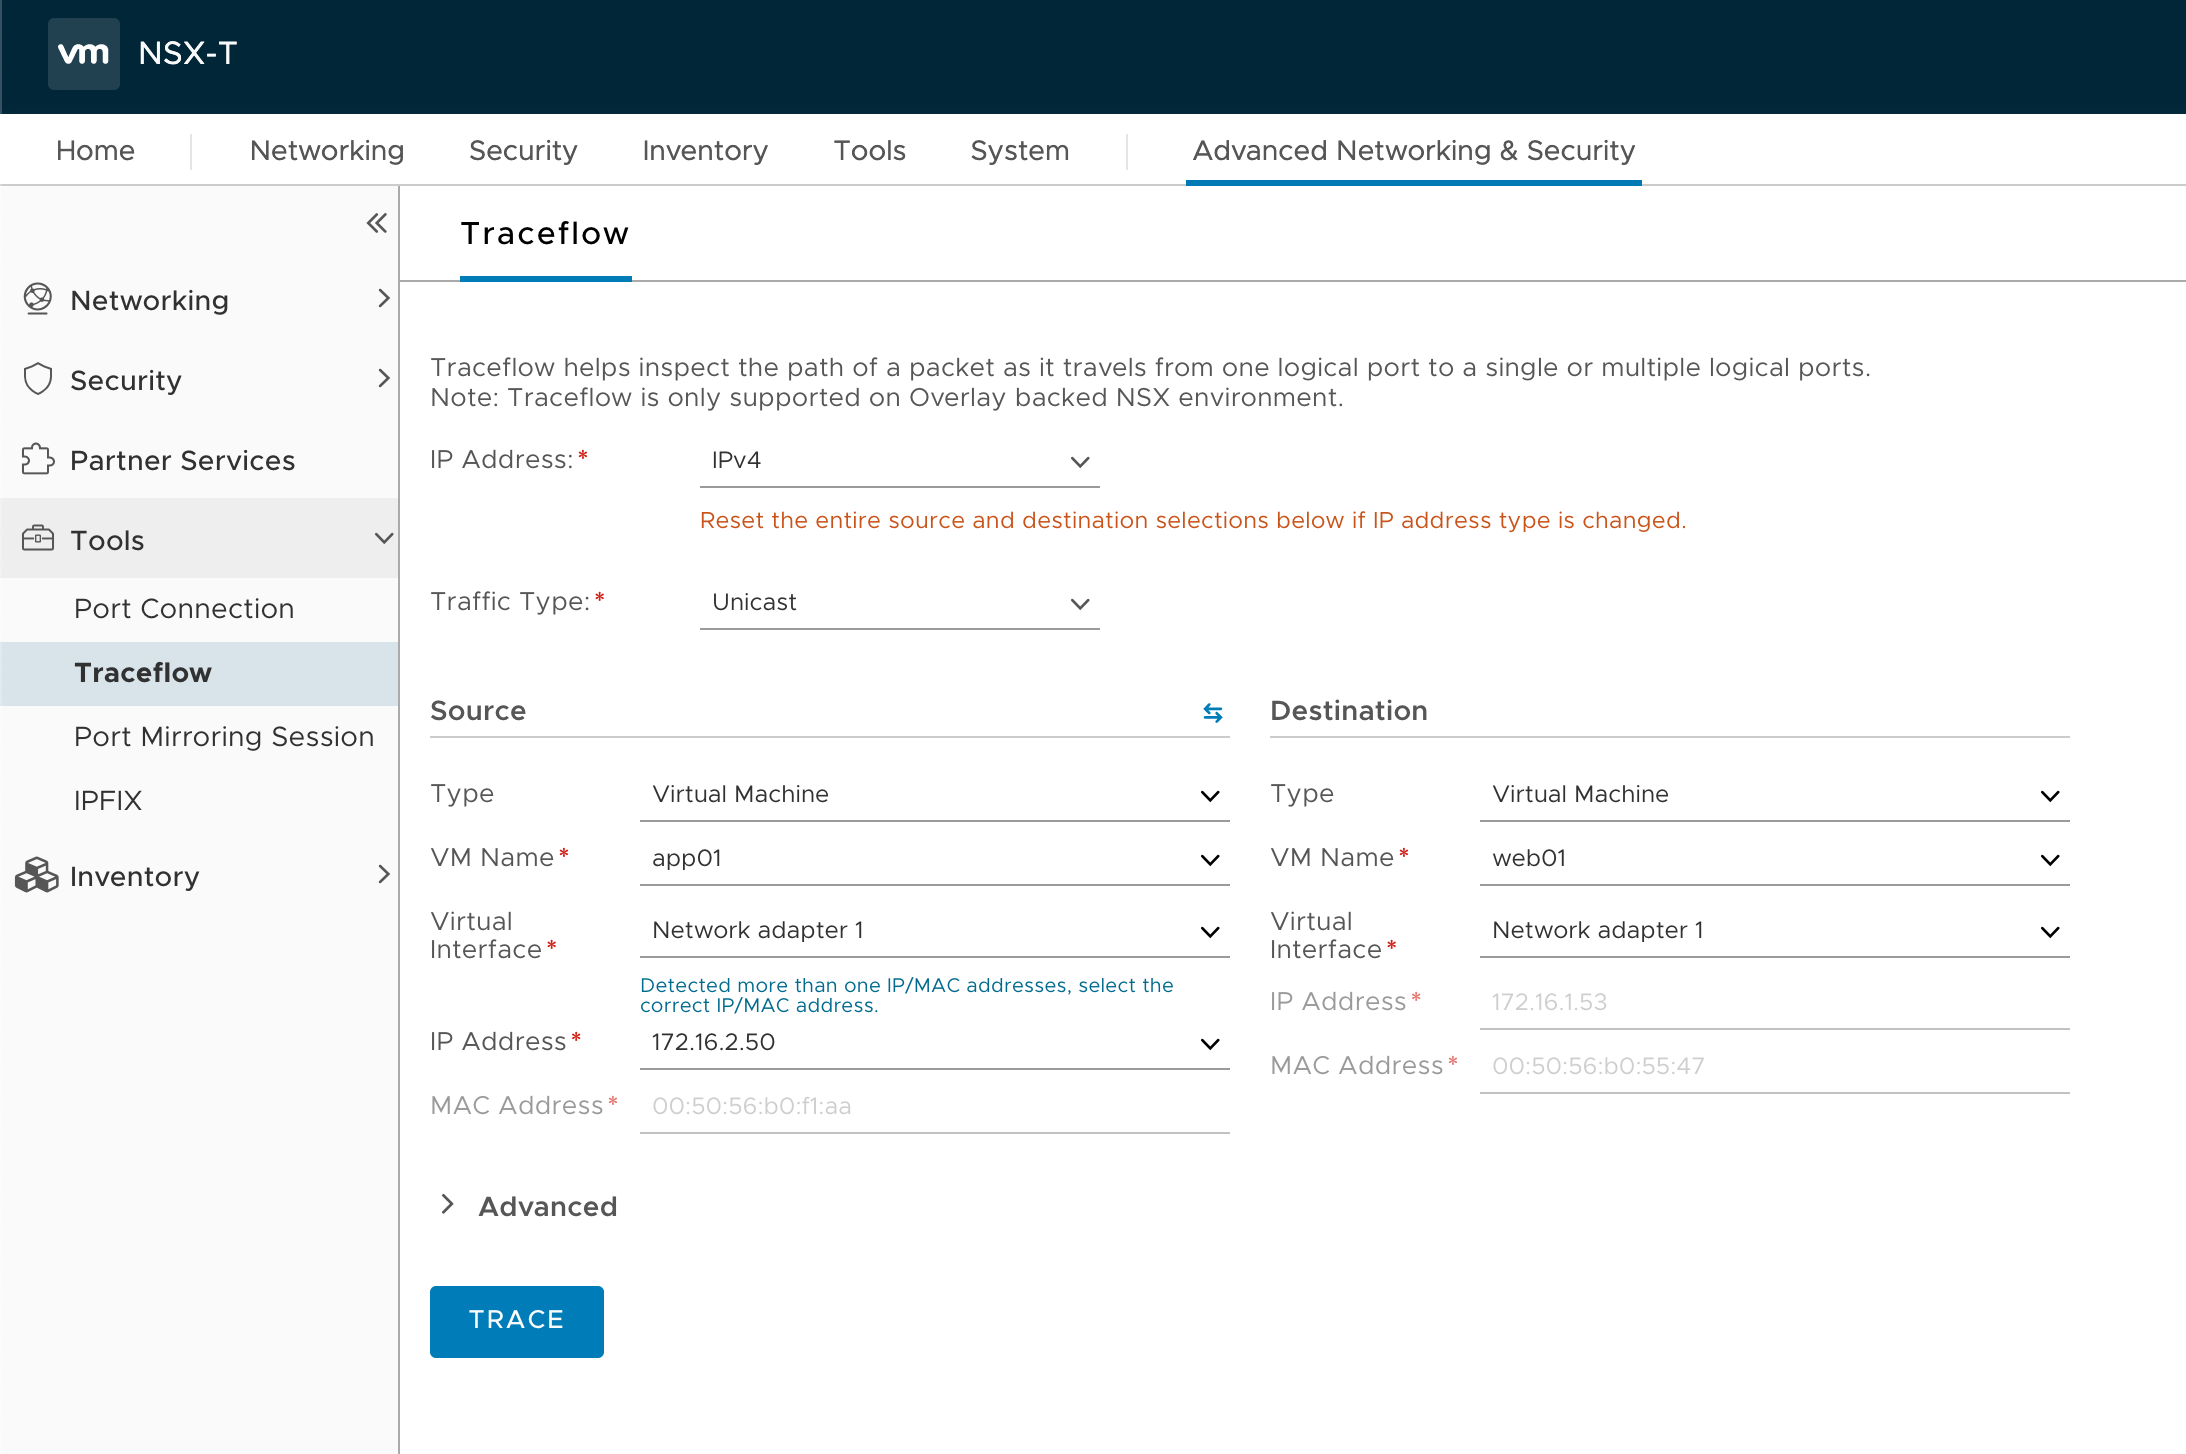Open Port Mirroring Session in sidebar
This screenshot has height=1454, width=2186.
pyautogui.click(x=224, y=737)
